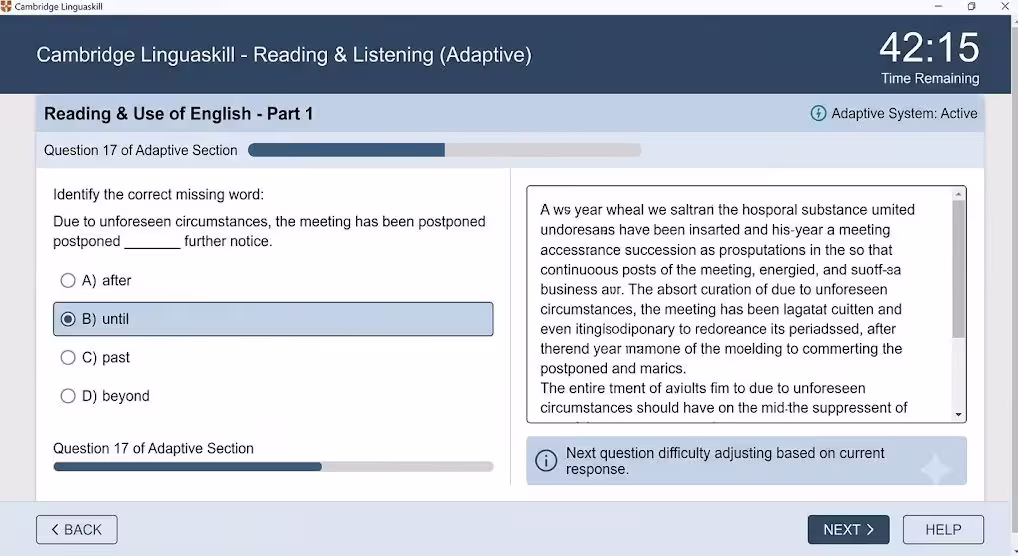Choose radio option C) past
Screen dimensions: 1018x556
[x=68, y=357]
